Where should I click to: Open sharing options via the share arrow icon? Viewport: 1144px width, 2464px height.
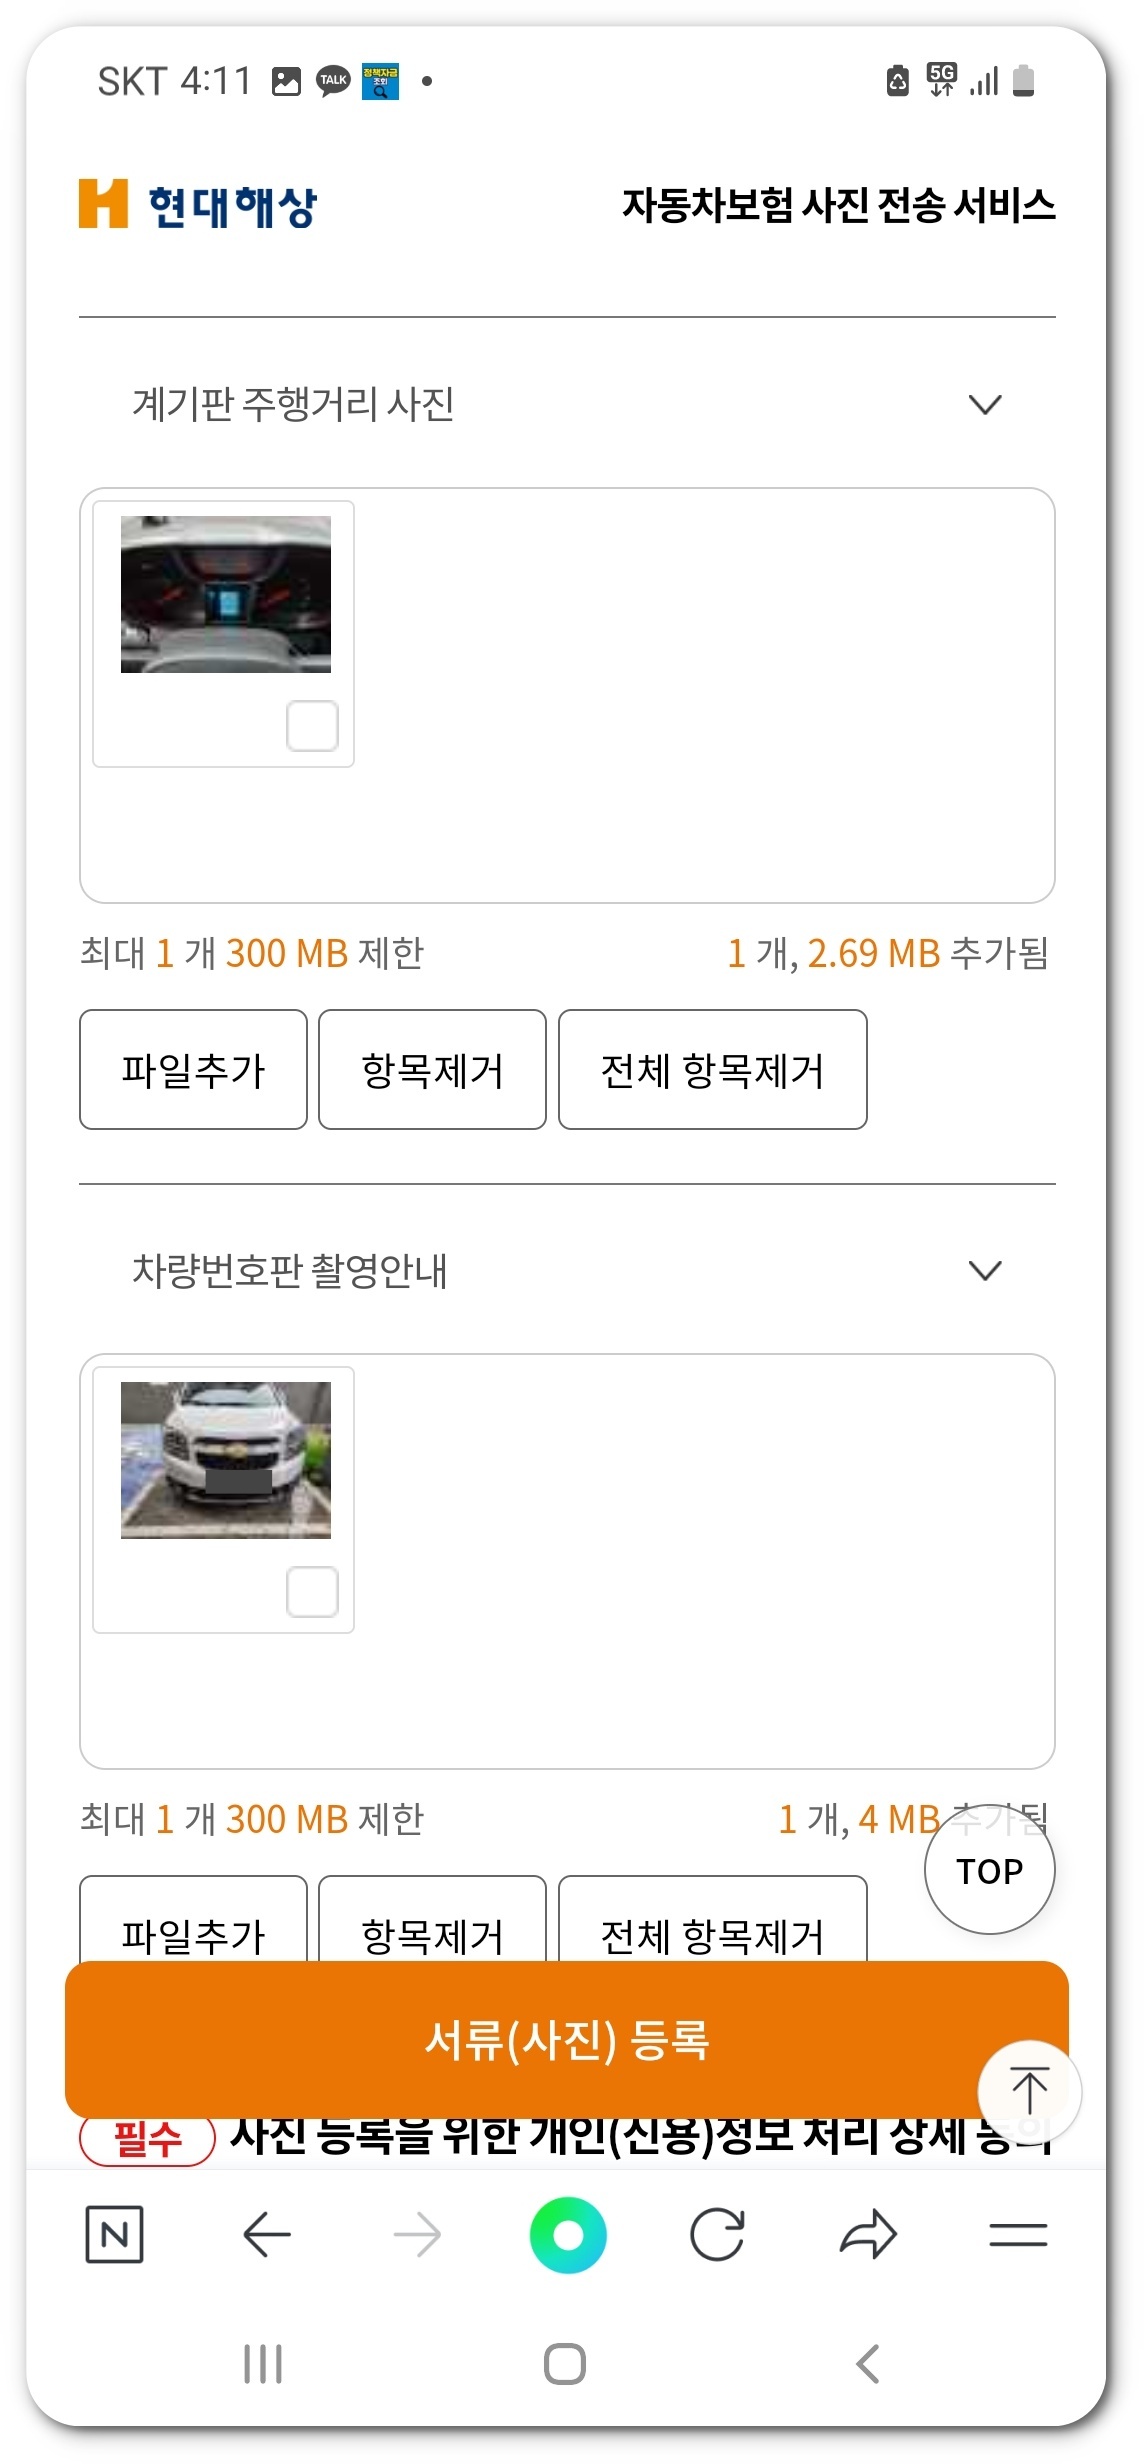869,2233
